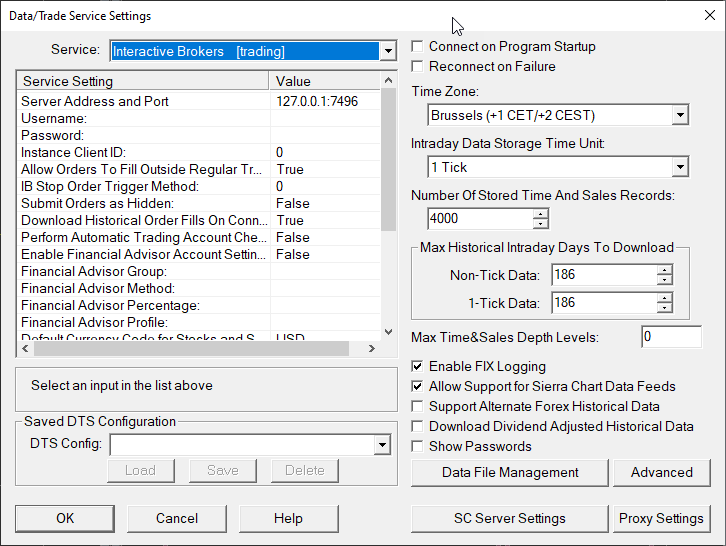Open Data File Management
The image size is (726, 546).
[510, 472]
